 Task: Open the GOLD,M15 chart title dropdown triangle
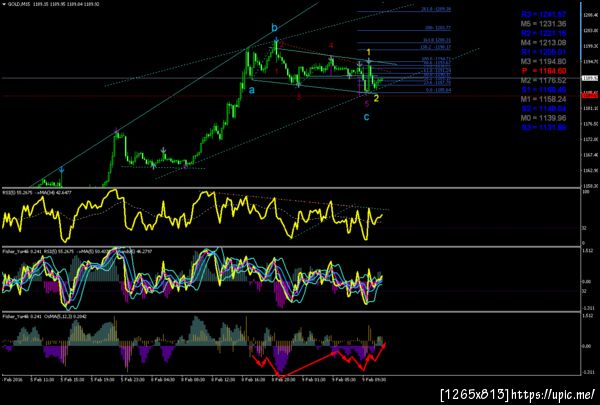tap(4, 4)
